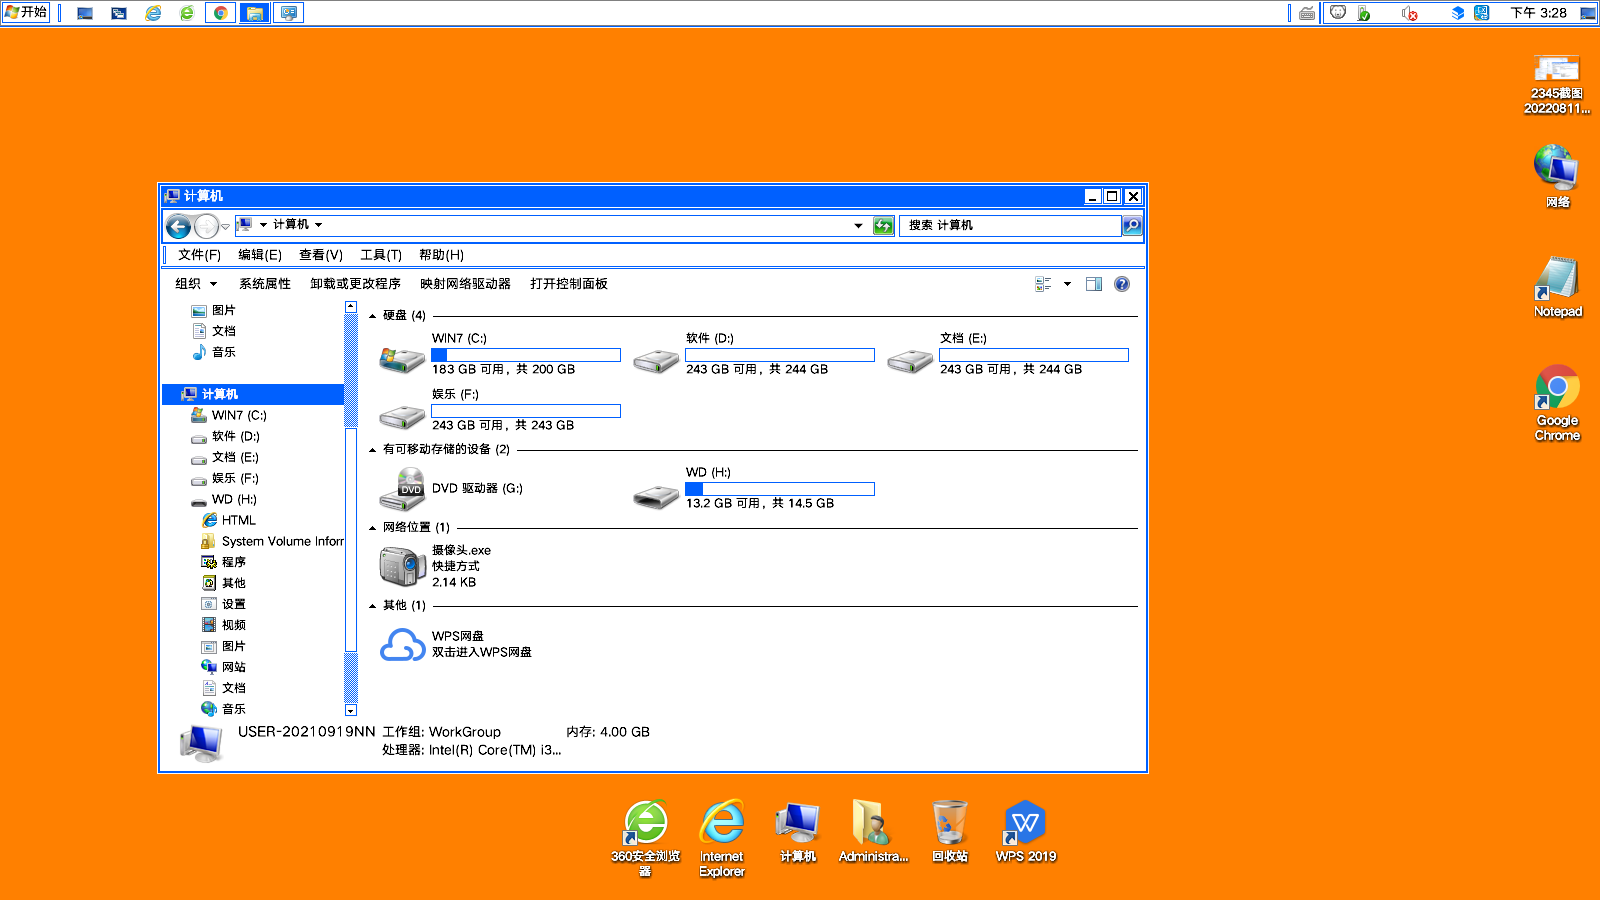The height and width of the screenshot is (900, 1600).
Task: Select the 设置 folder in the tree
Action: point(224,605)
